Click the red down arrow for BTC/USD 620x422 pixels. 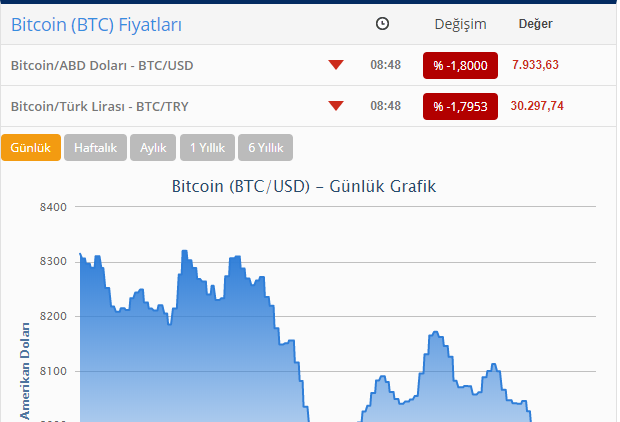tap(336, 65)
